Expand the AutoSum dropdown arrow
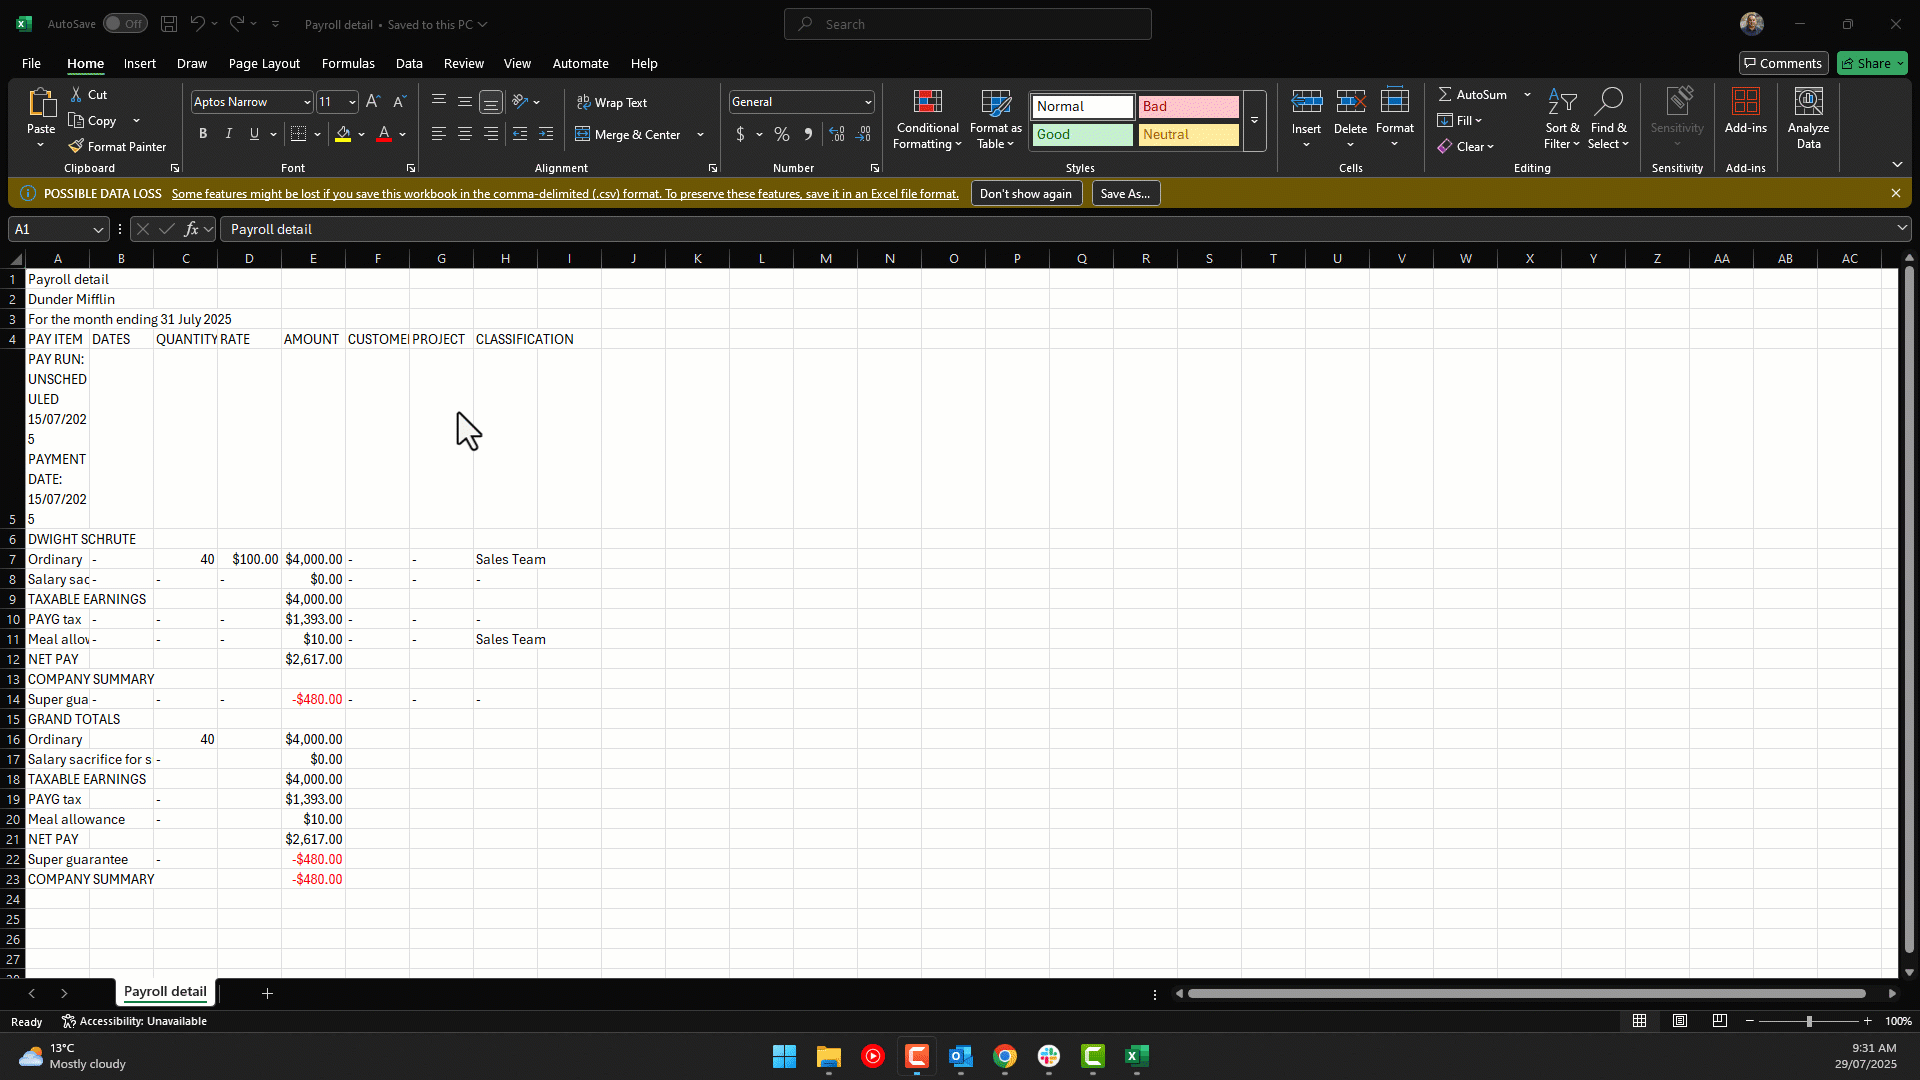 tap(1527, 94)
